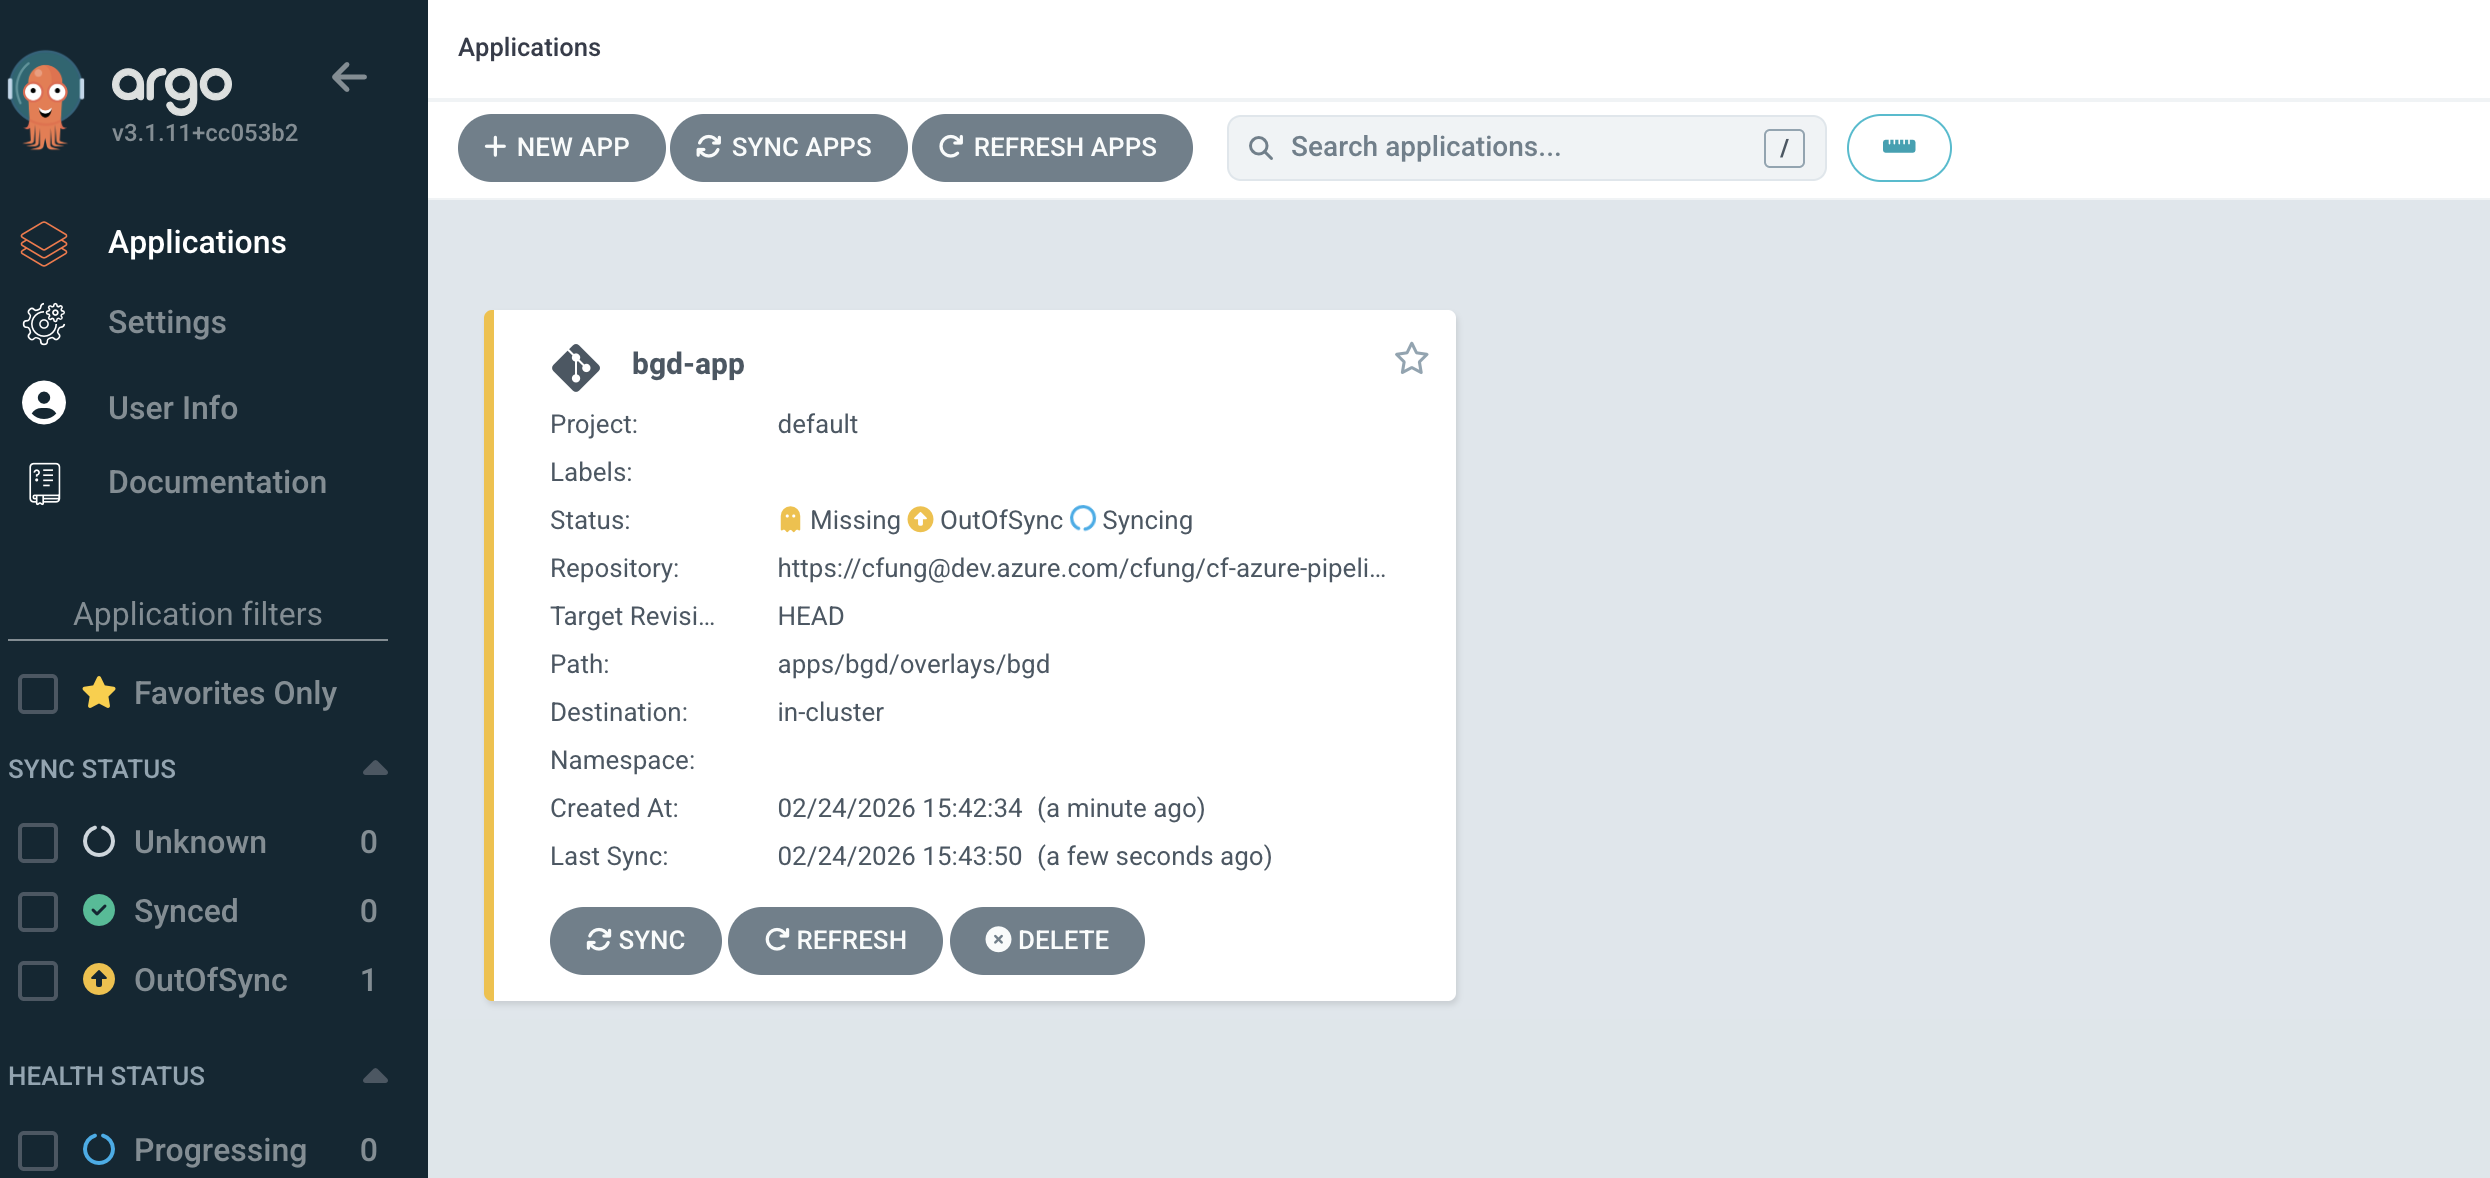
Task: View User Info in the sidebar
Action: pos(172,407)
